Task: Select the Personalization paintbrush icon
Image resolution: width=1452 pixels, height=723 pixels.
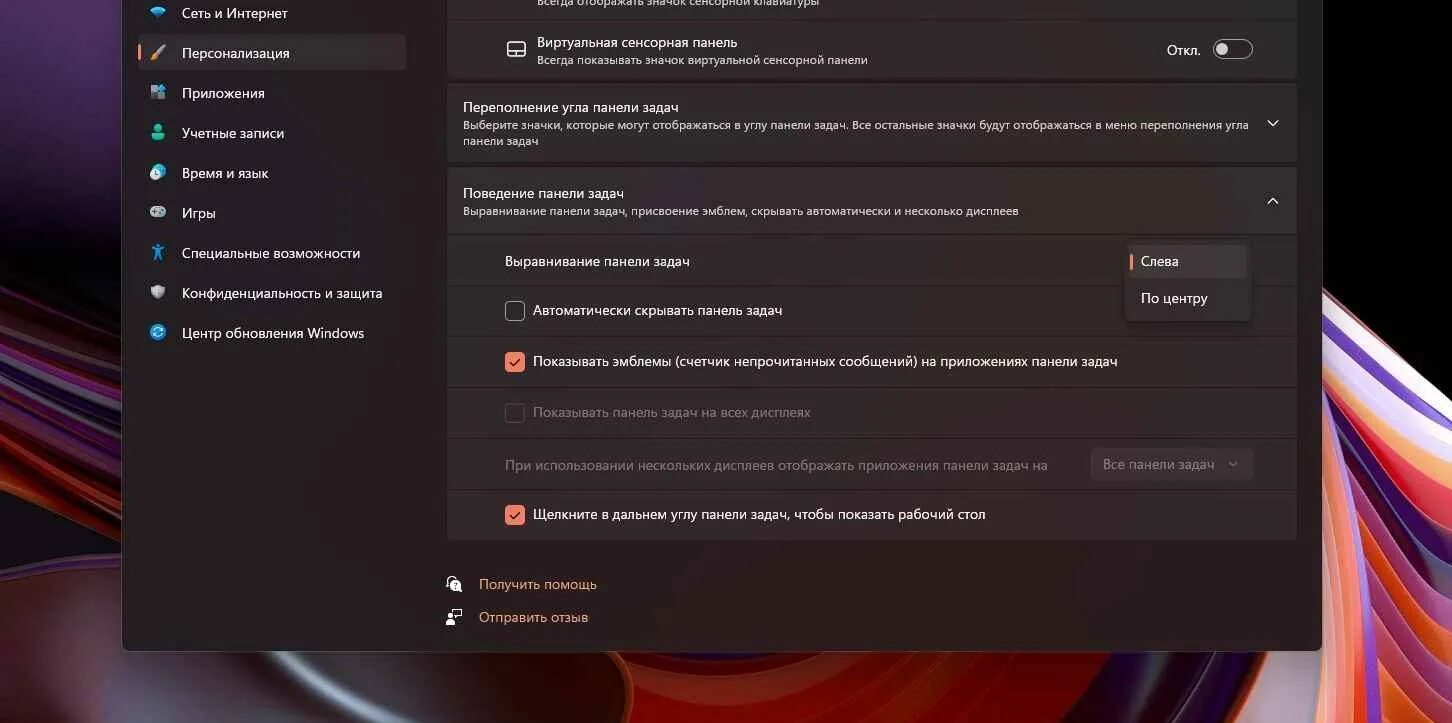Action: point(158,53)
